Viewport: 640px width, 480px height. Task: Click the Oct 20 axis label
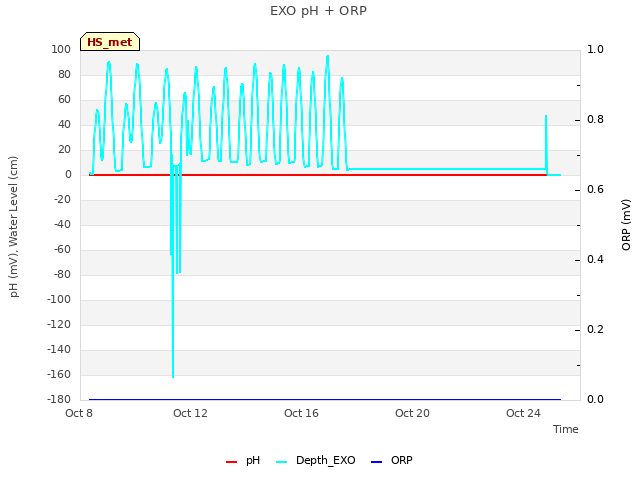click(412, 413)
